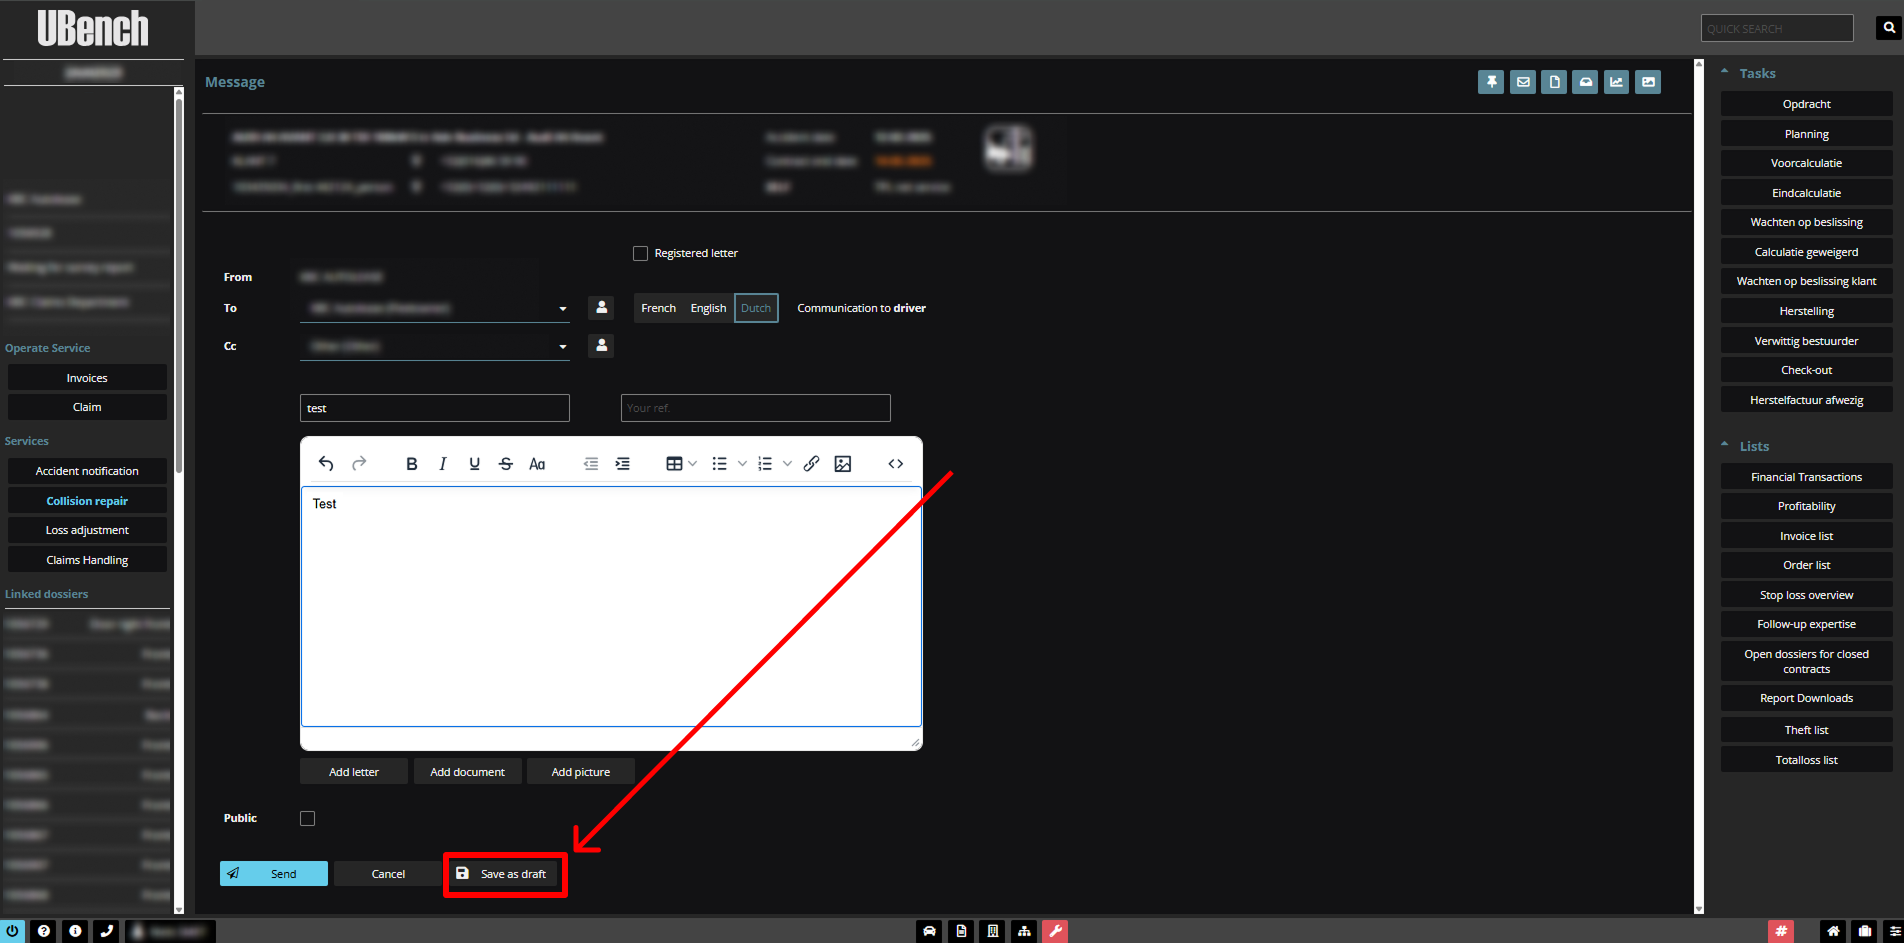Click the pin icon in Message header
This screenshot has height=943, width=1904.
(x=1491, y=82)
